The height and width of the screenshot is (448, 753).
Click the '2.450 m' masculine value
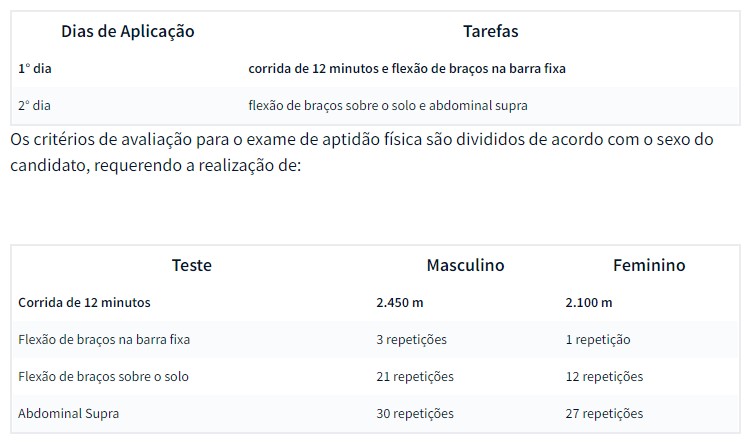[399, 302]
